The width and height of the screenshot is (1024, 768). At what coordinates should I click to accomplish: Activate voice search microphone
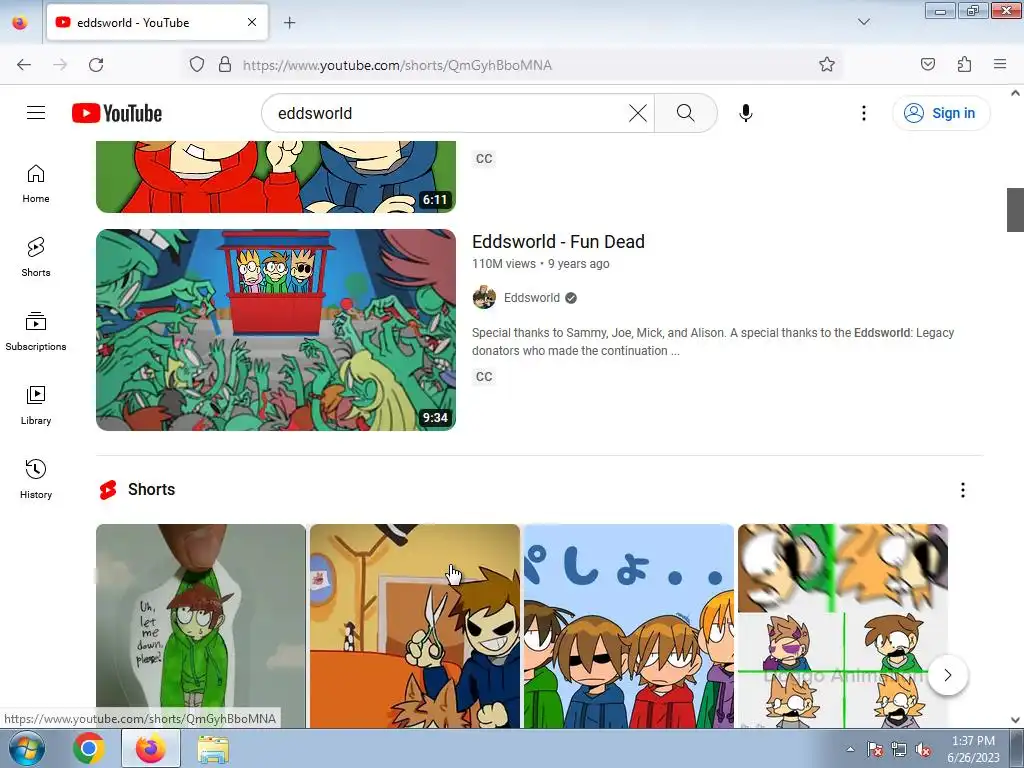[x=745, y=113]
